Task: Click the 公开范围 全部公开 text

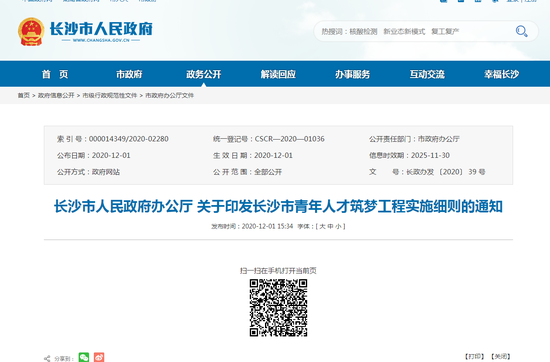Action: tap(247, 172)
